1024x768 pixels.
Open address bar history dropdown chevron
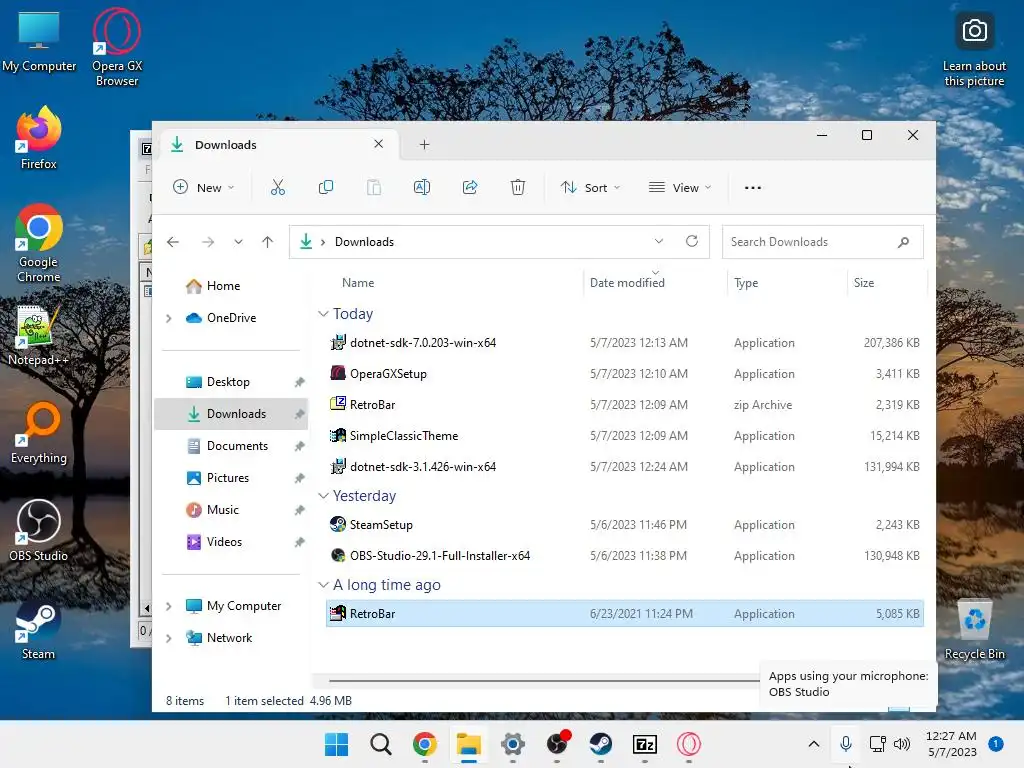click(659, 241)
